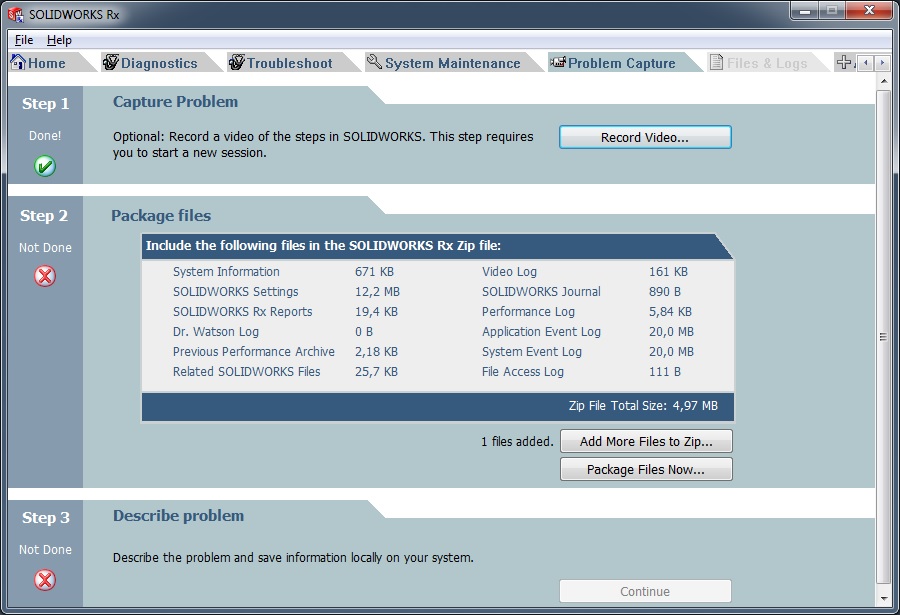This screenshot has width=900, height=615.
Task: Click the red X under Step 3
Action: pyautogui.click(x=45, y=579)
